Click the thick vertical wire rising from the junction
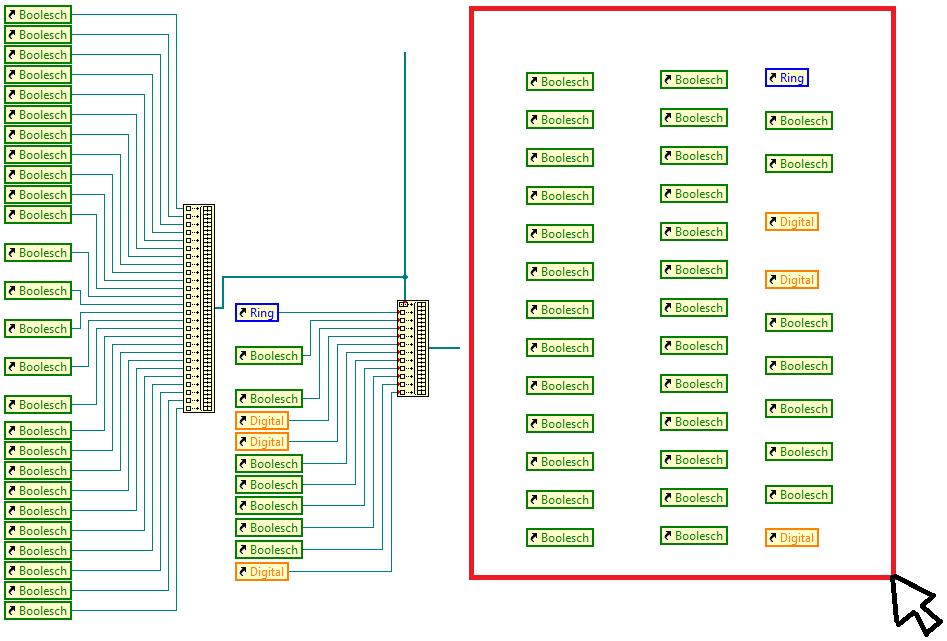The height and width of the screenshot is (641, 947). tap(405, 163)
